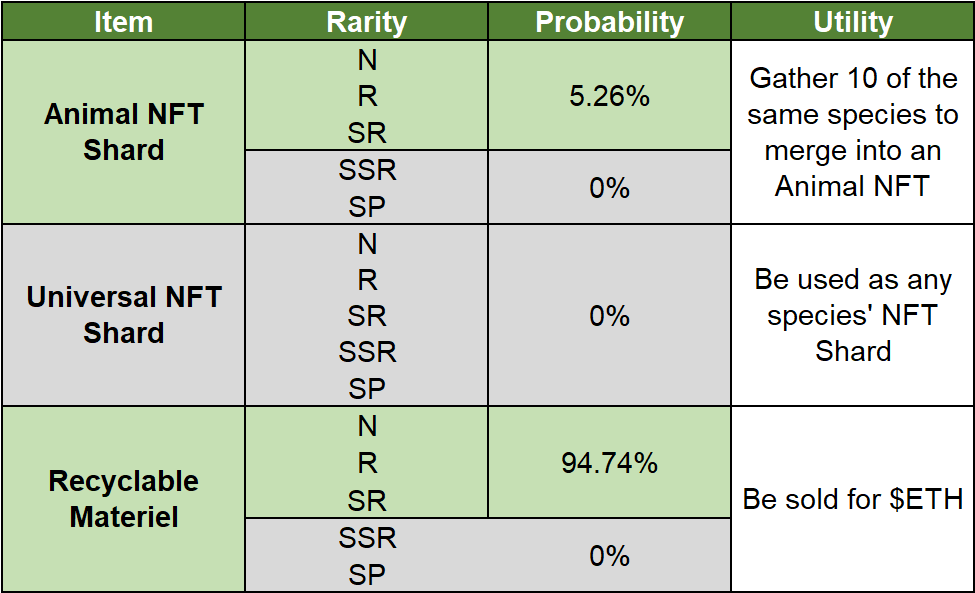Viewport: 975px width, 593px height.
Task: Click SSR rarity under Animal NFT Shard
Action: tap(367, 170)
